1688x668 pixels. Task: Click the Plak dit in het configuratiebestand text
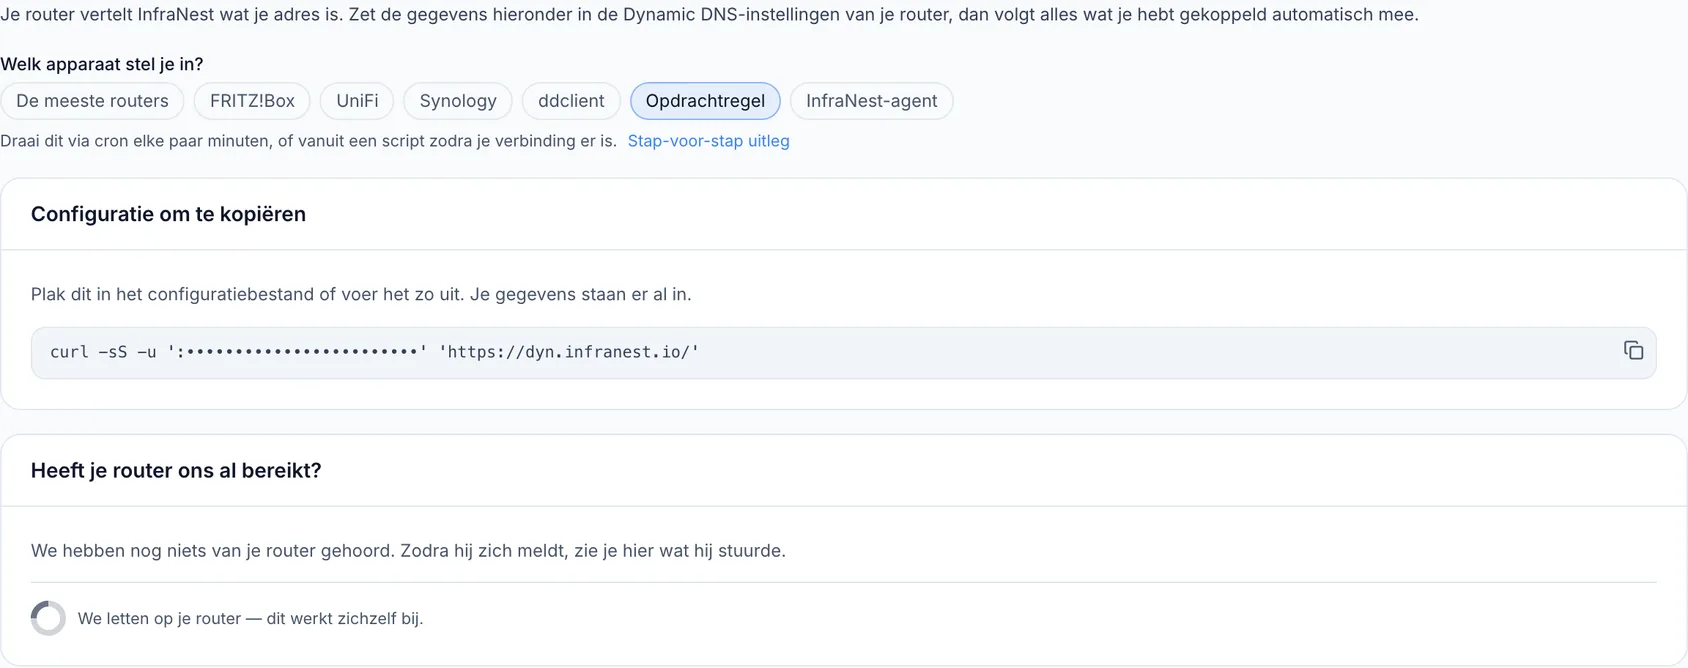click(x=361, y=294)
